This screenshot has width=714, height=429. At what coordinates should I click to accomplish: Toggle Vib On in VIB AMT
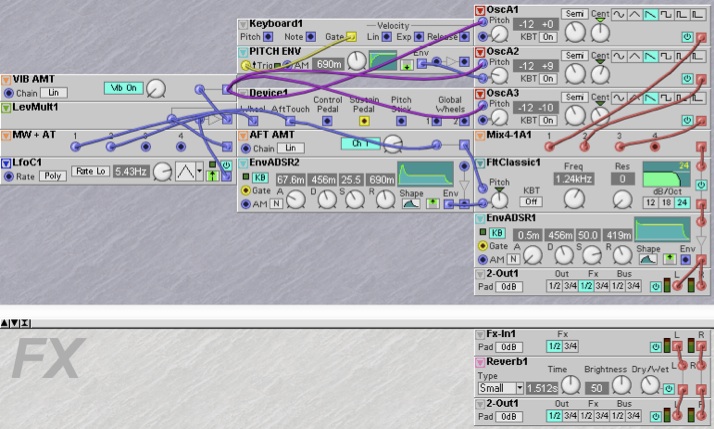tap(123, 90)
